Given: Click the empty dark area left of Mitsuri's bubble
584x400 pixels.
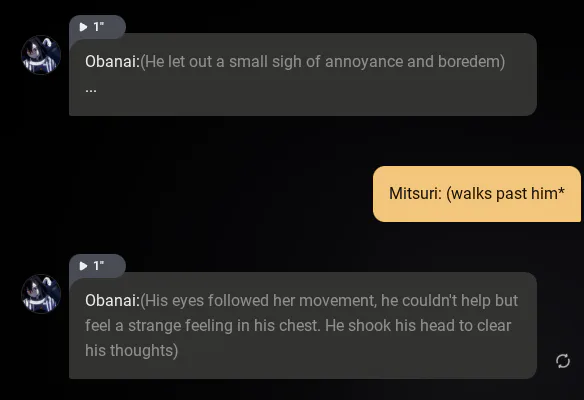Looking at the screenshot, I should click(186, 194).
